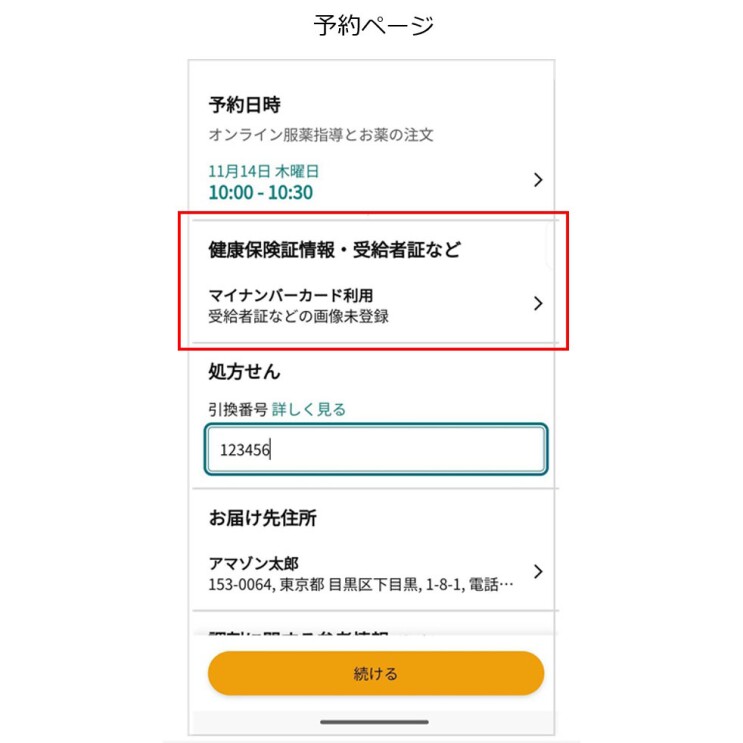The width and height of the screenshot is (743, 743).
Task: Focus the 引換番号 input field containing 123456
Action: (x=375, y=449)
